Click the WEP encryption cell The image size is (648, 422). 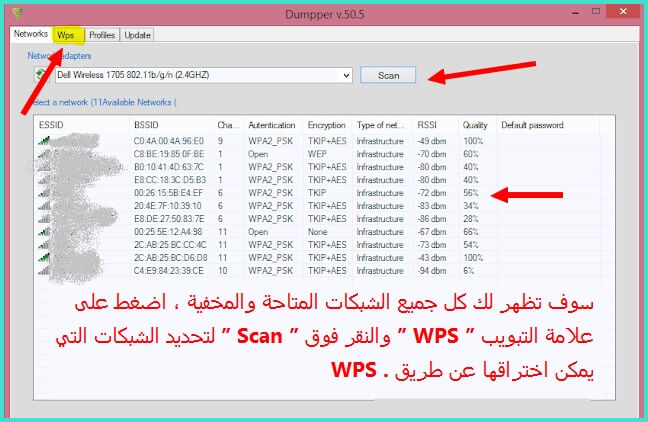(317, 154)
